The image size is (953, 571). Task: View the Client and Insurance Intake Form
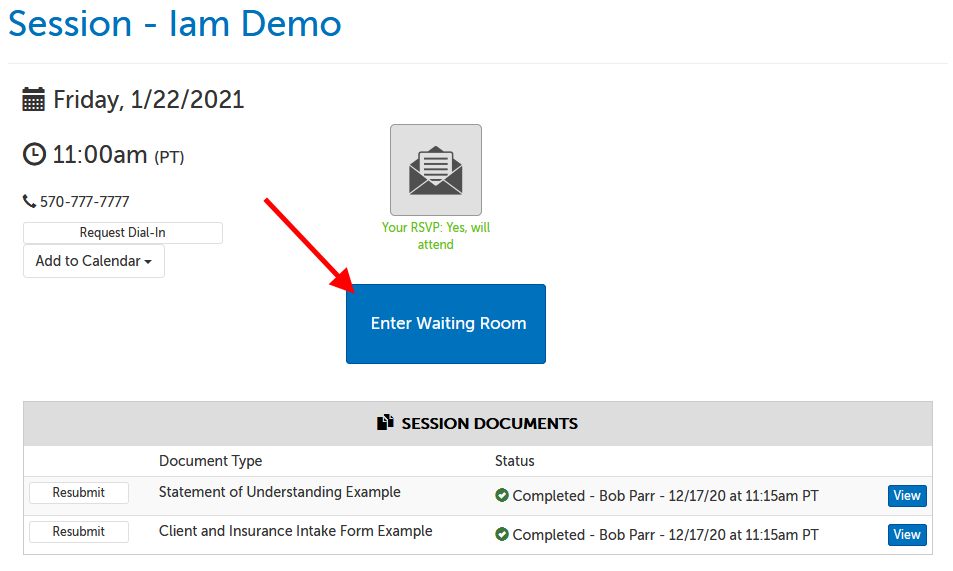pos(906,535)
